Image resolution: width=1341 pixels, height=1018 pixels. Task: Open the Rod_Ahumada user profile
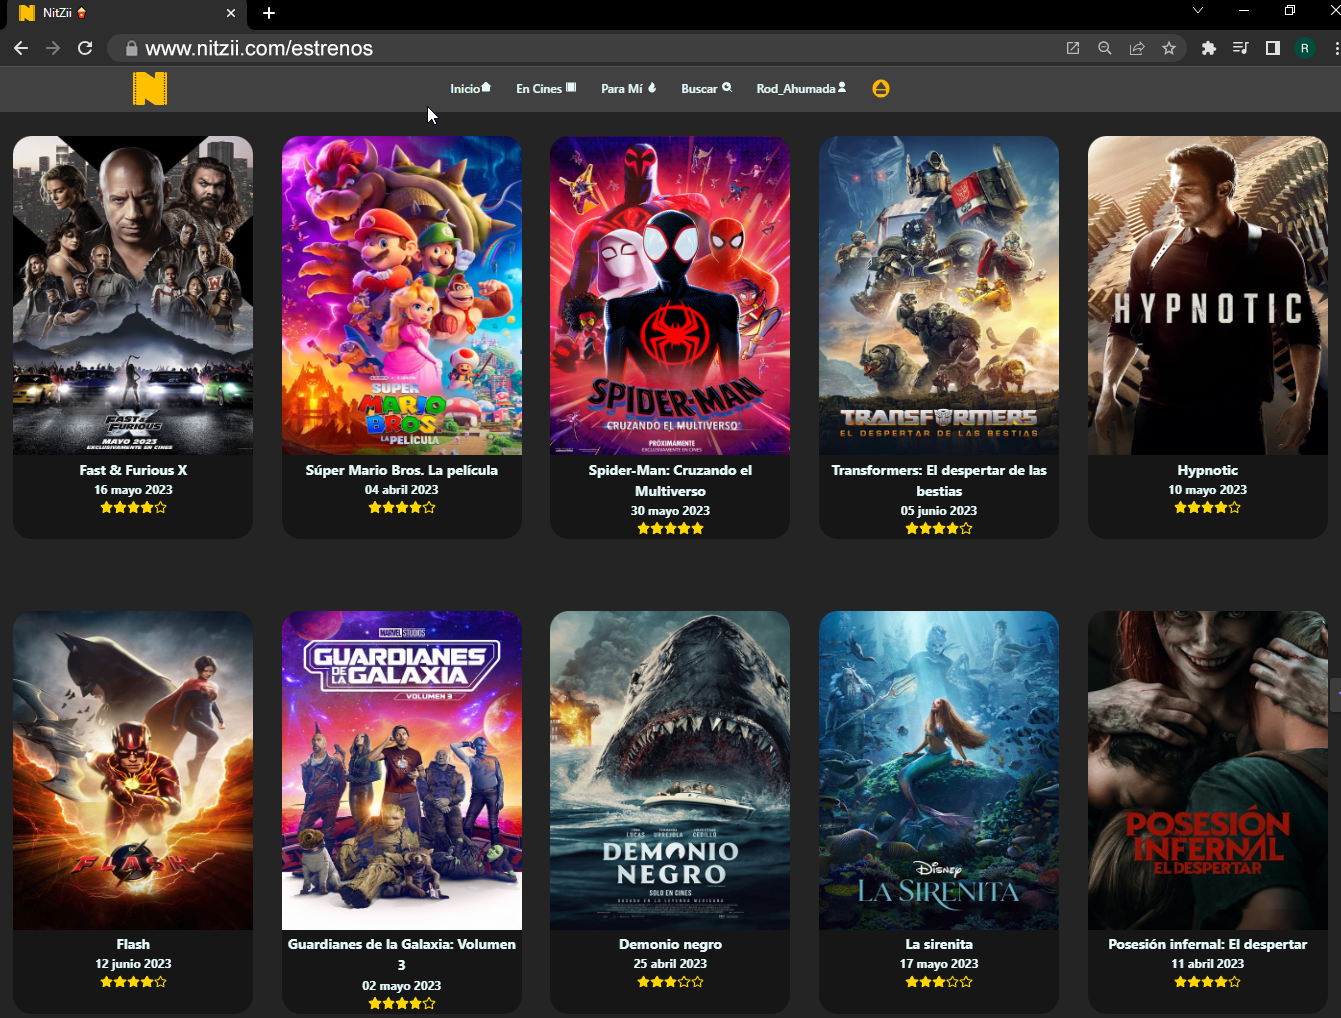pyautogui.click(x=800, y=89)
